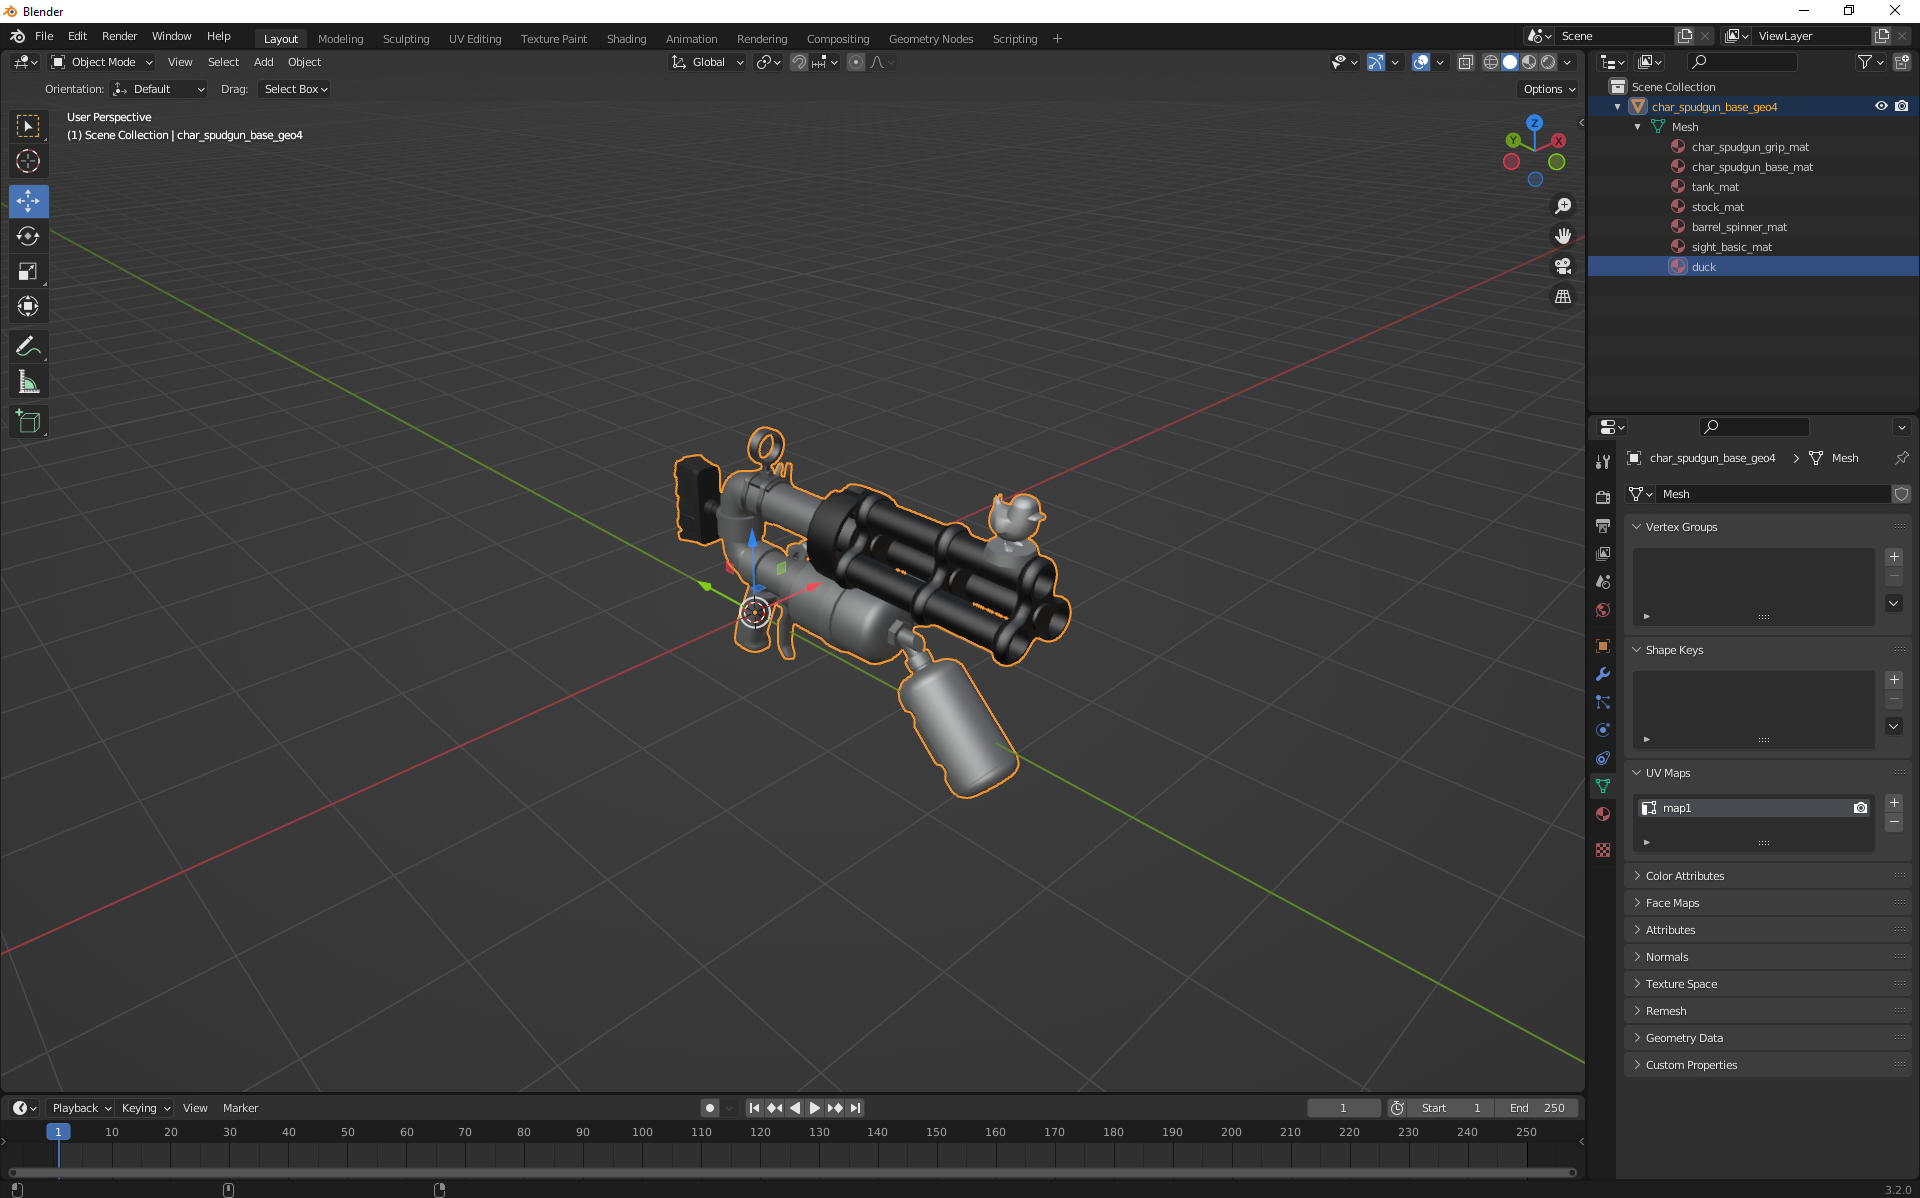Viewport: 1920px width, 1198px height.
Task: Switch to wireframe viewport shading
Action: coord(1490,62)
